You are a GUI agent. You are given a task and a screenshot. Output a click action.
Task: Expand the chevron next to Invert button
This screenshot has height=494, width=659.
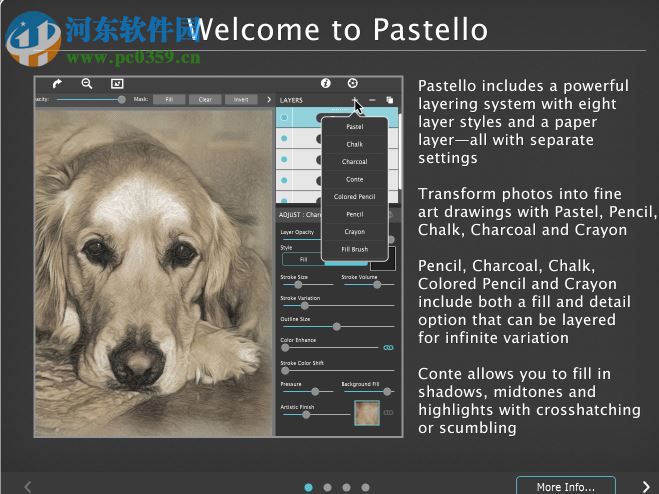point(269,100)
